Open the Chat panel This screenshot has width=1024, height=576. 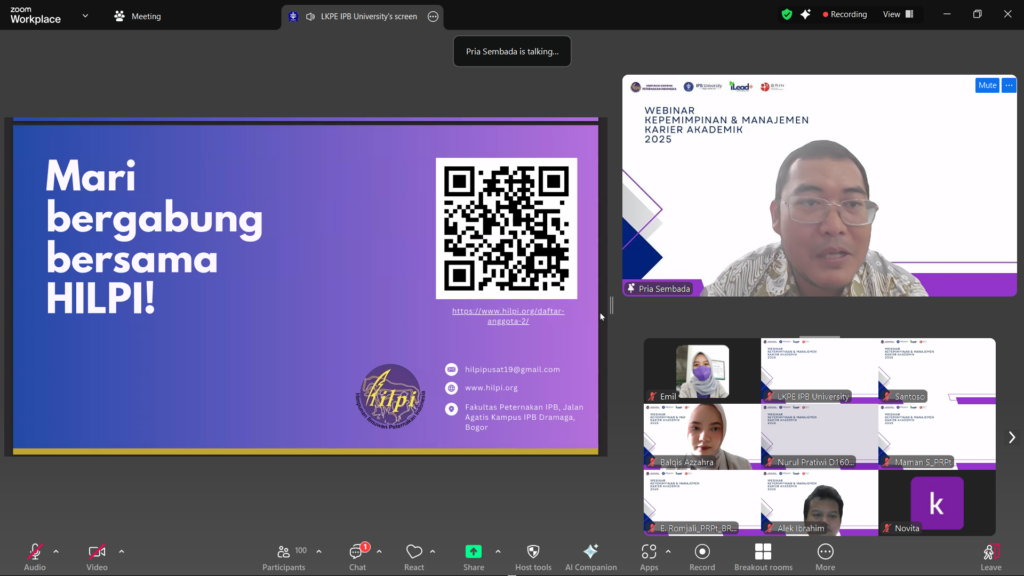click(x=358, y=556)
